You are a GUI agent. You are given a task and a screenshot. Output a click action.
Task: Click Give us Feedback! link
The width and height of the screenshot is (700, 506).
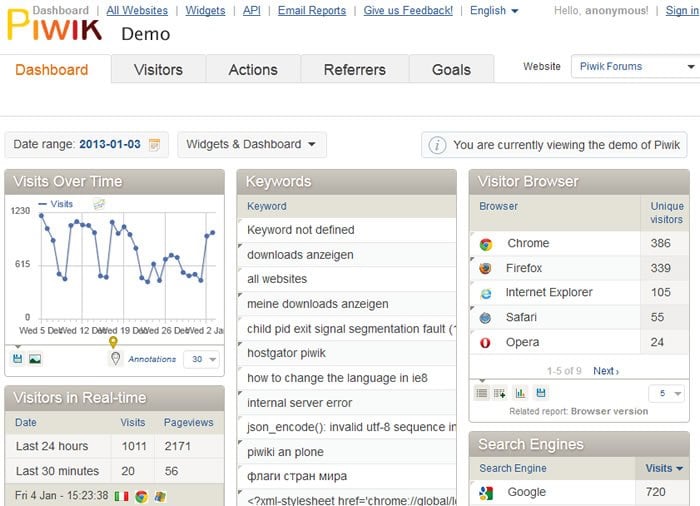(408, 10)
